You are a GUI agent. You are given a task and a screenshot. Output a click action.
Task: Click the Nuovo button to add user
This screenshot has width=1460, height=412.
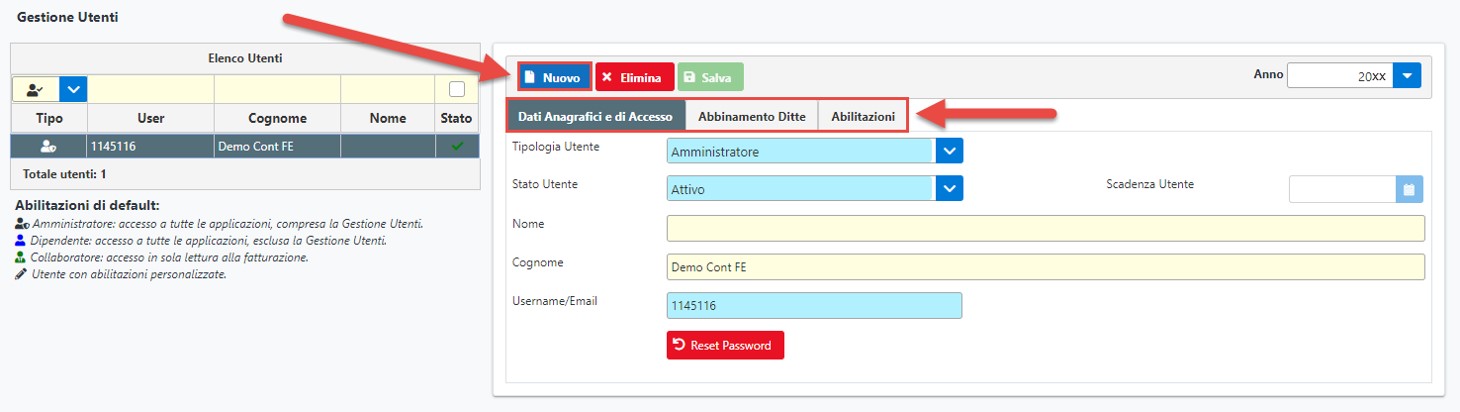click(554, 77)
